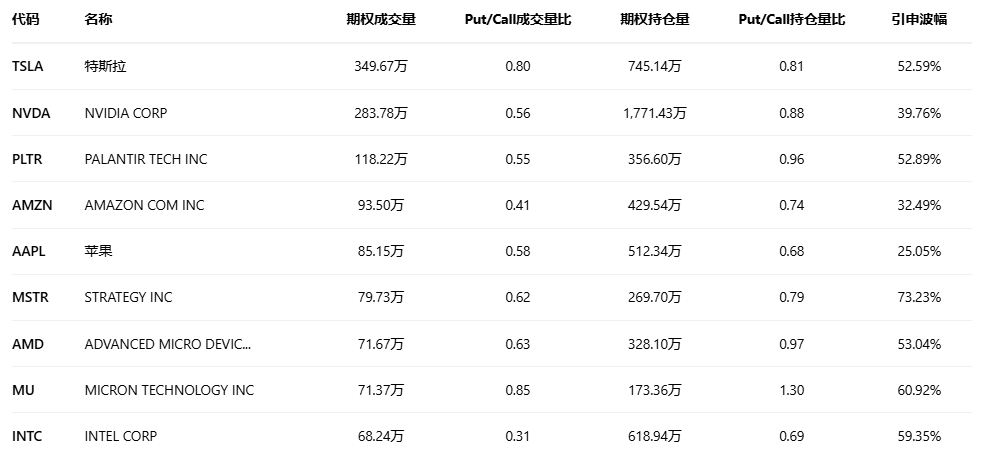The height and width of the screenshot is (464, 1004).
Task: Select the AMZN ticker code
Action: [32, 205]
